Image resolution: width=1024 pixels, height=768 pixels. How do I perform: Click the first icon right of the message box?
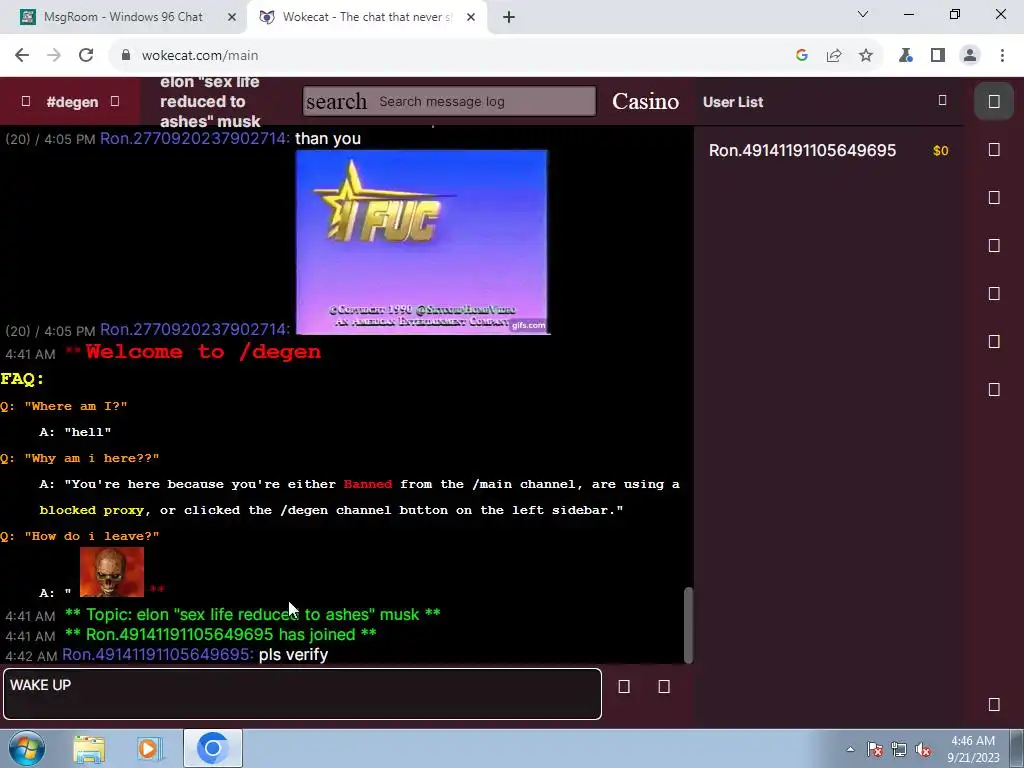[624, 686]
